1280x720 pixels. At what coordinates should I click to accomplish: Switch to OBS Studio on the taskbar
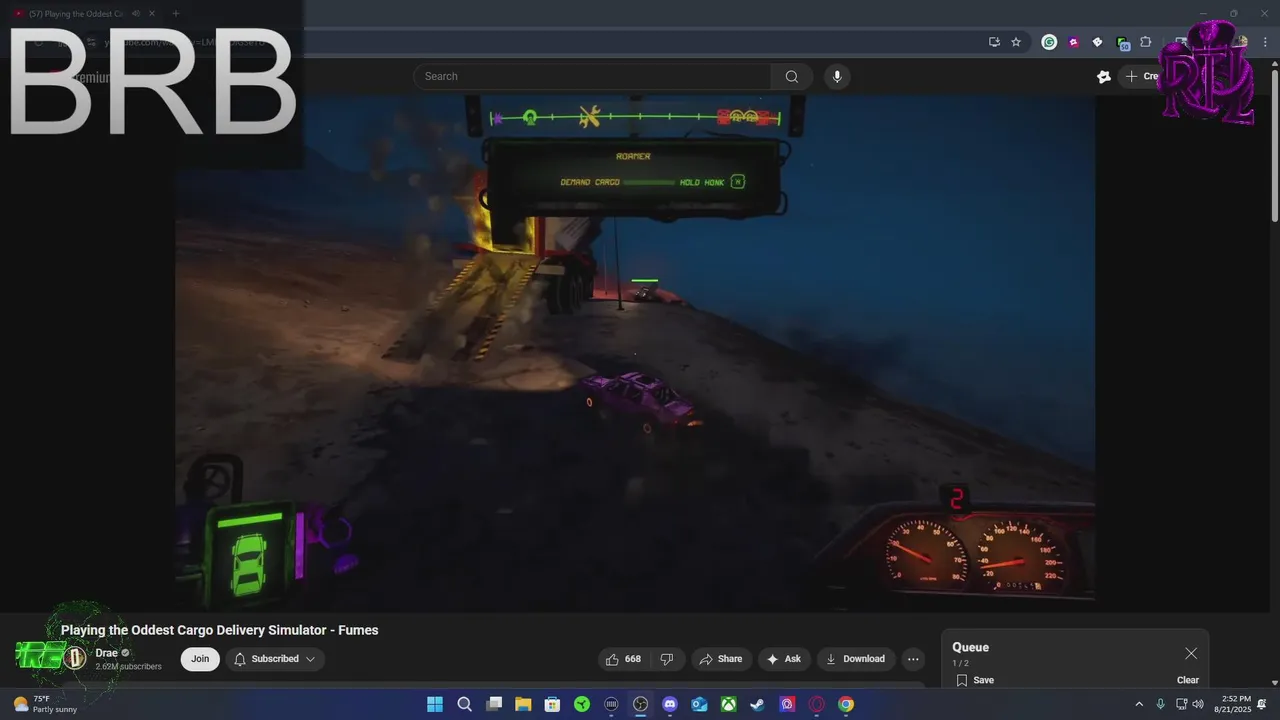[x=640, y=704]
